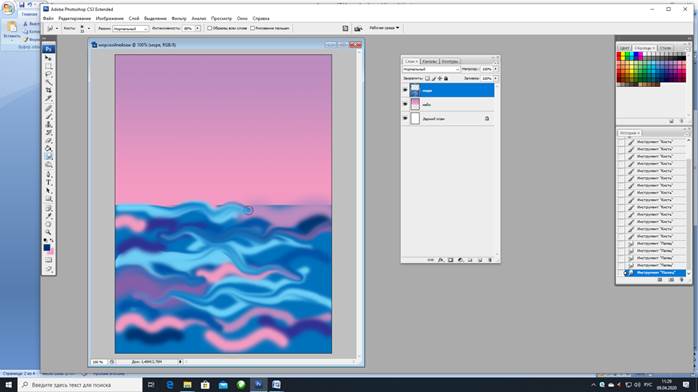The height and width of the screenshot is (392, 698).
Task: Open layer blend mode «Нормальный» dropdown
Action: point(431,69)
